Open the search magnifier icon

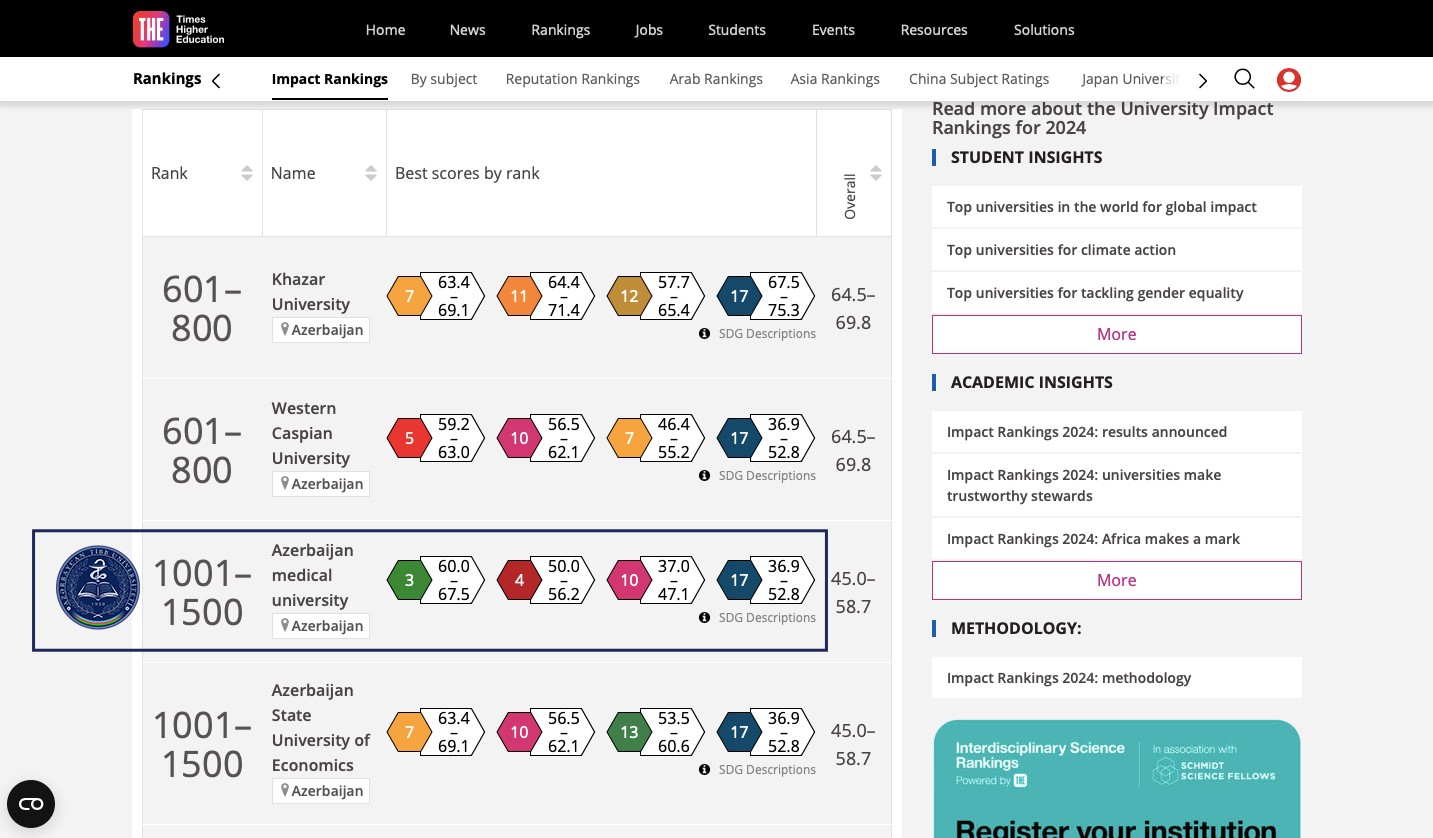click(1244, 79)
